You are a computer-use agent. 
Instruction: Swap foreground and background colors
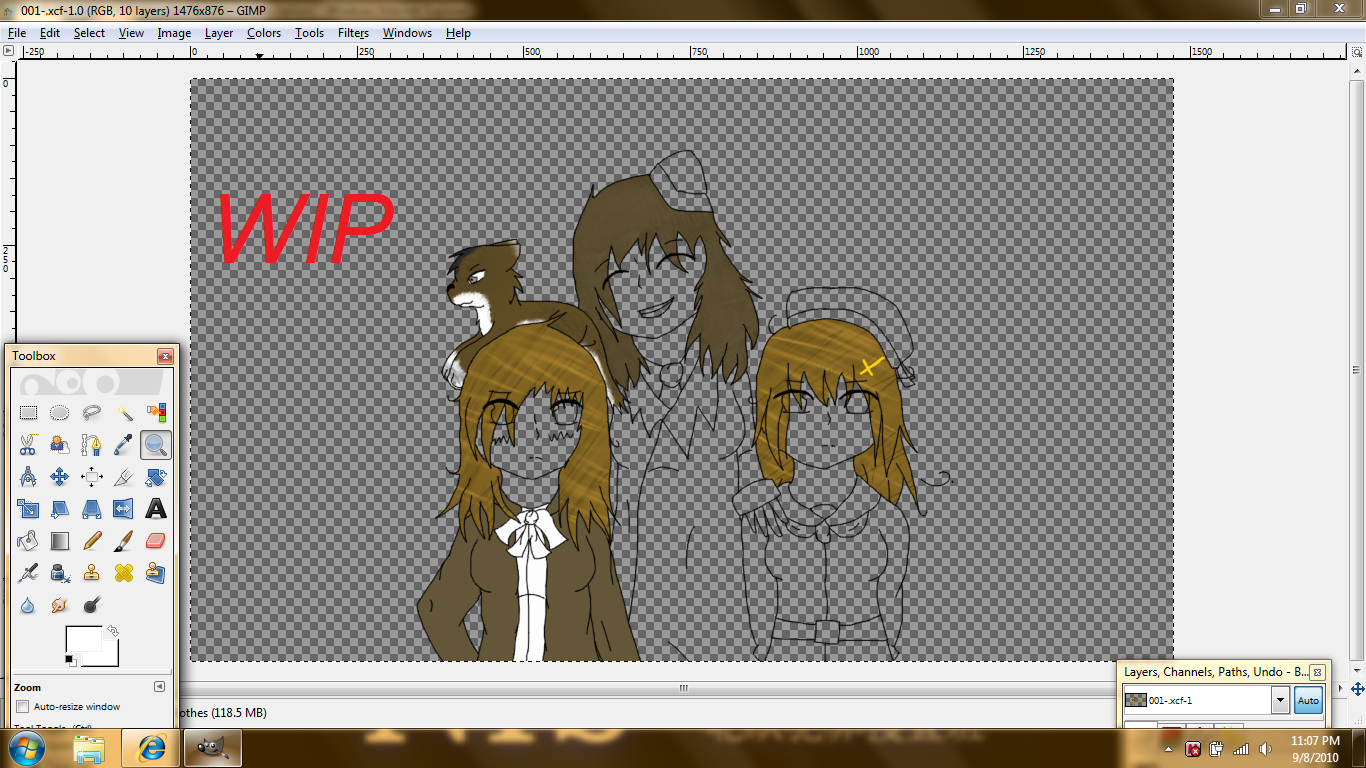tap(113, 631)
